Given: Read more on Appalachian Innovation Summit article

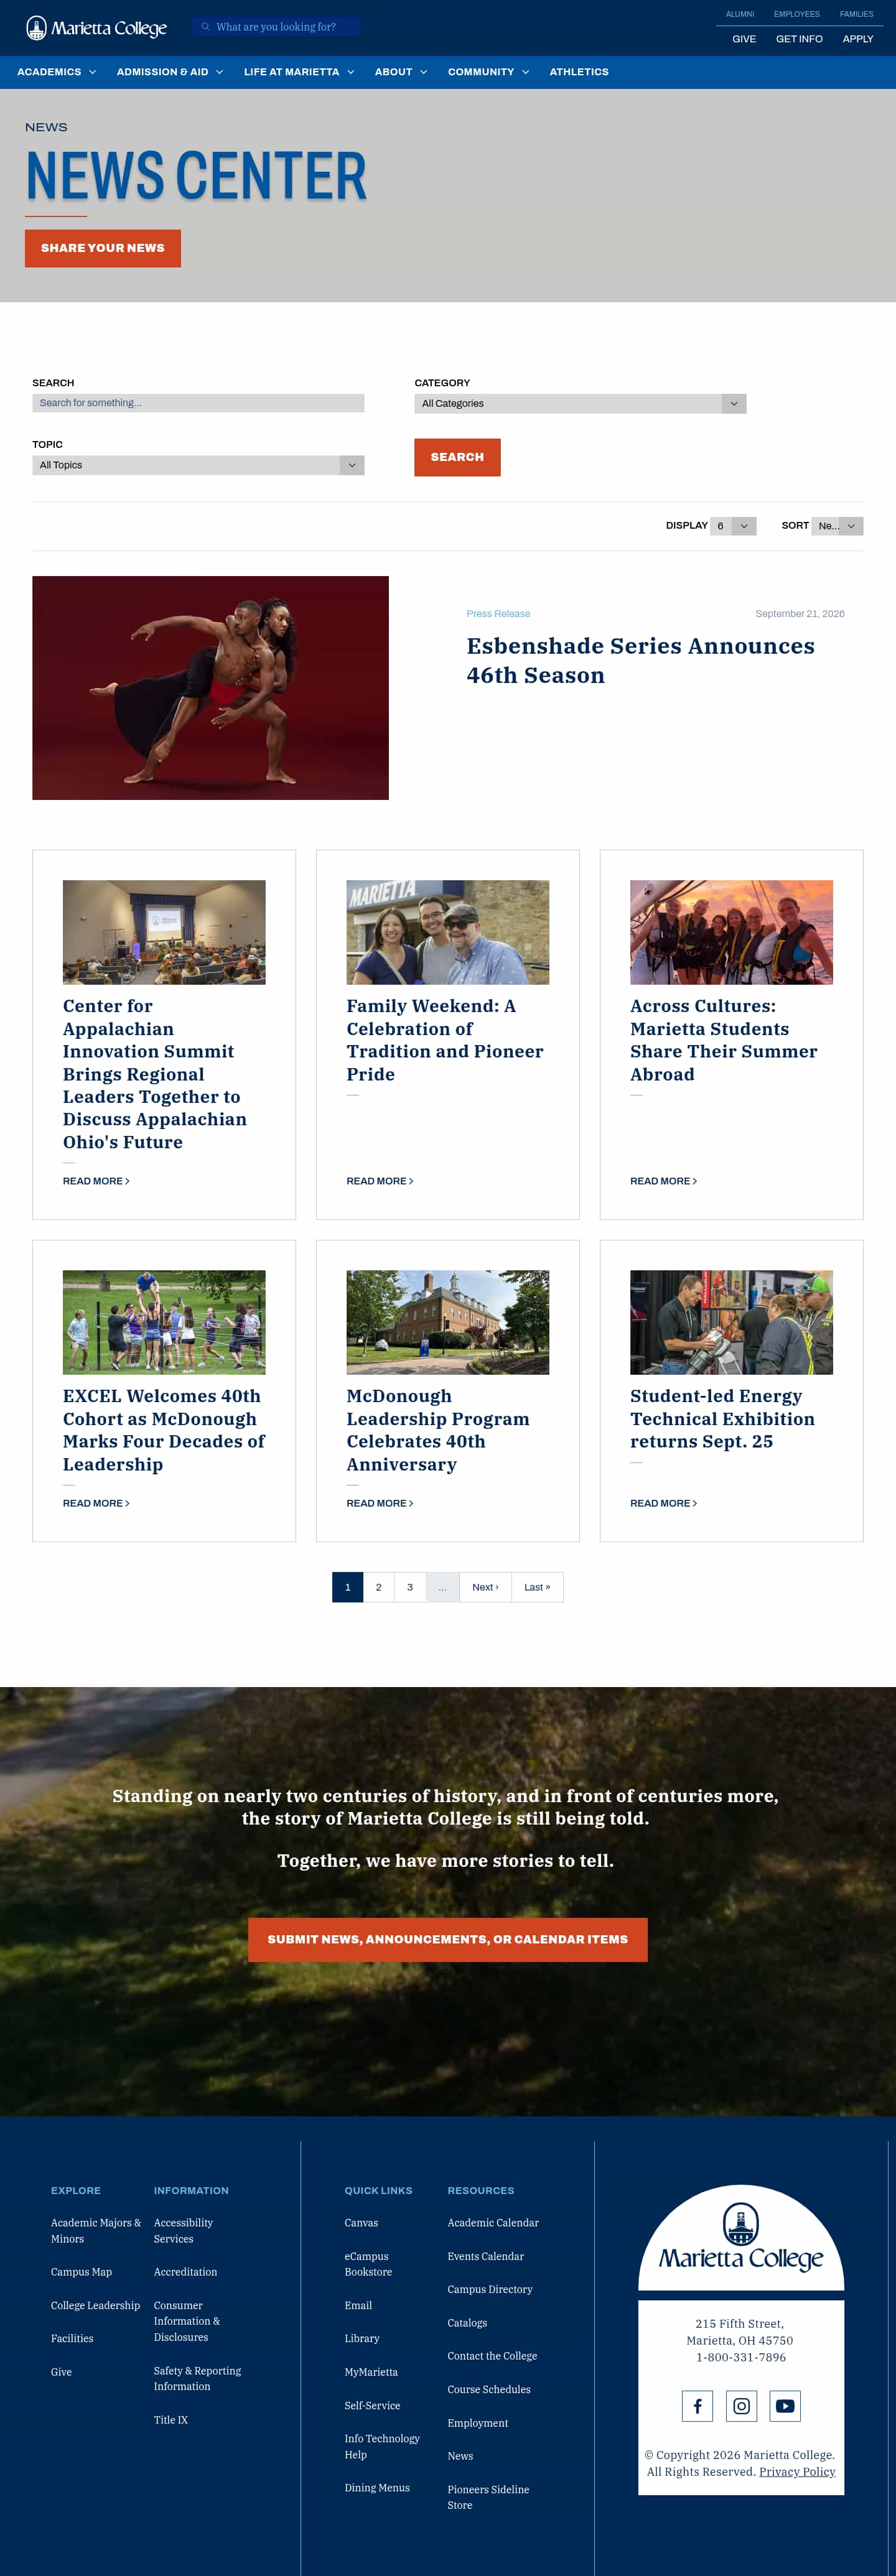Looking at the screenshot, I should (96, 1181).
